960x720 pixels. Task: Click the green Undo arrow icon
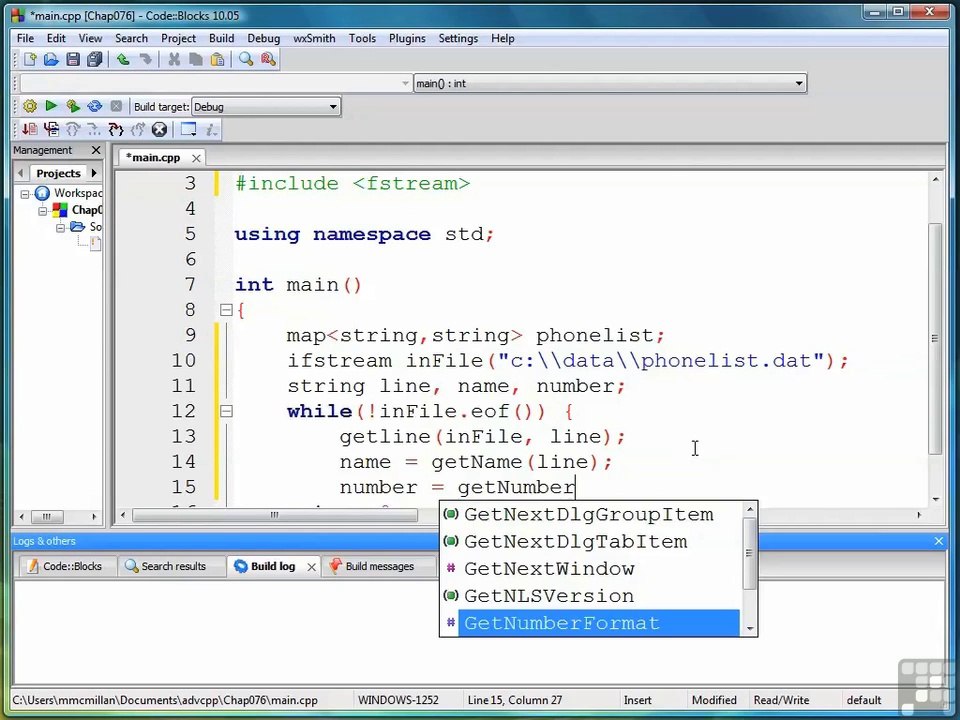coord(123,59)
